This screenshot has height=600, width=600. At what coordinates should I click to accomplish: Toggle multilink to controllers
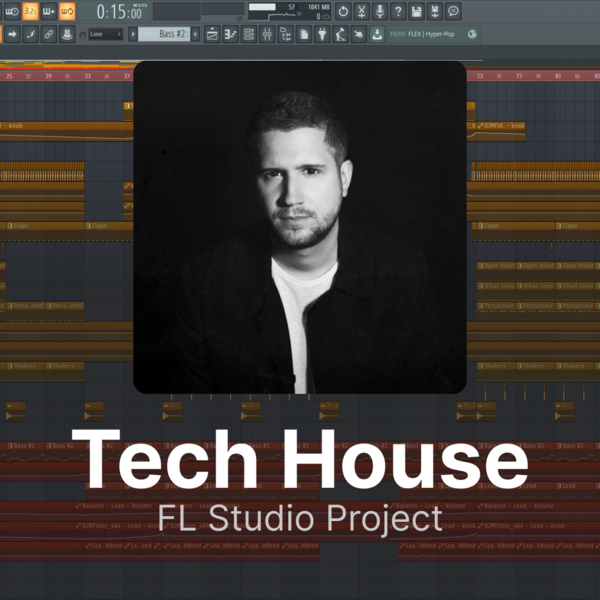click(x=67, y=34)
